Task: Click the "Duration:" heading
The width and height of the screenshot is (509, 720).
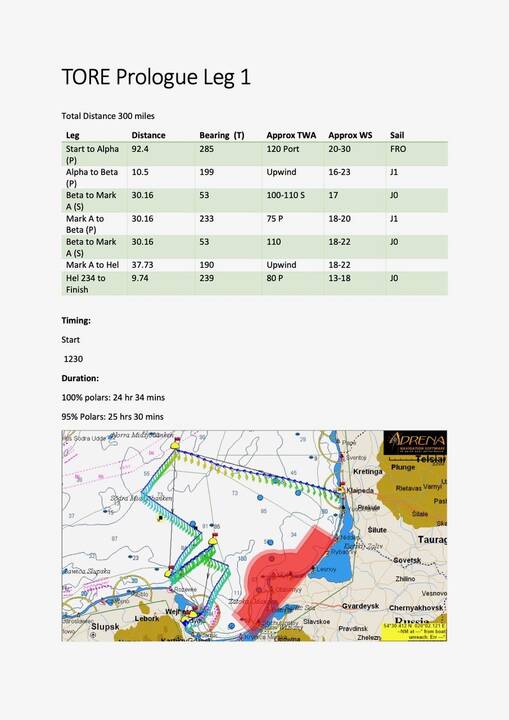Action: pos(80,378)
